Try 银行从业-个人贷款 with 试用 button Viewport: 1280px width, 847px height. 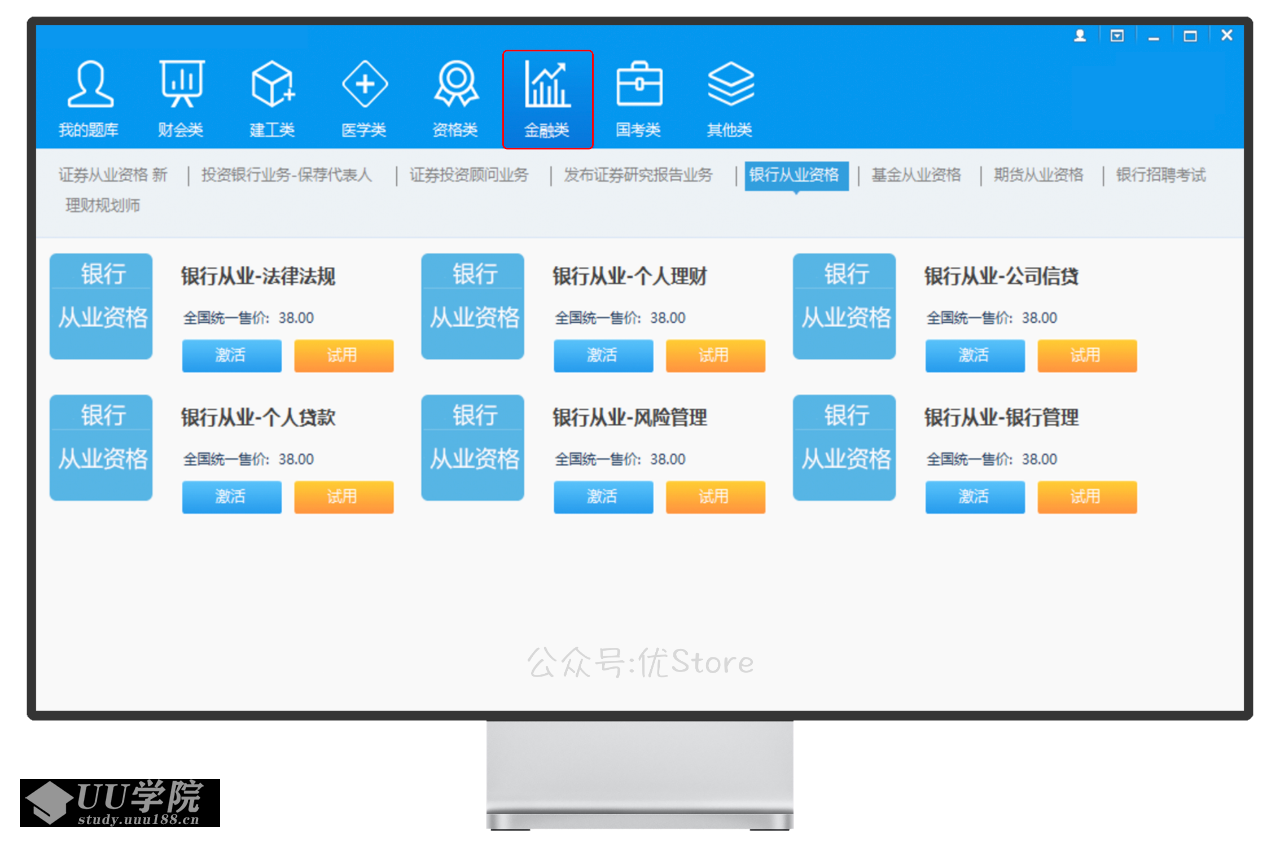tap(344, 497)
